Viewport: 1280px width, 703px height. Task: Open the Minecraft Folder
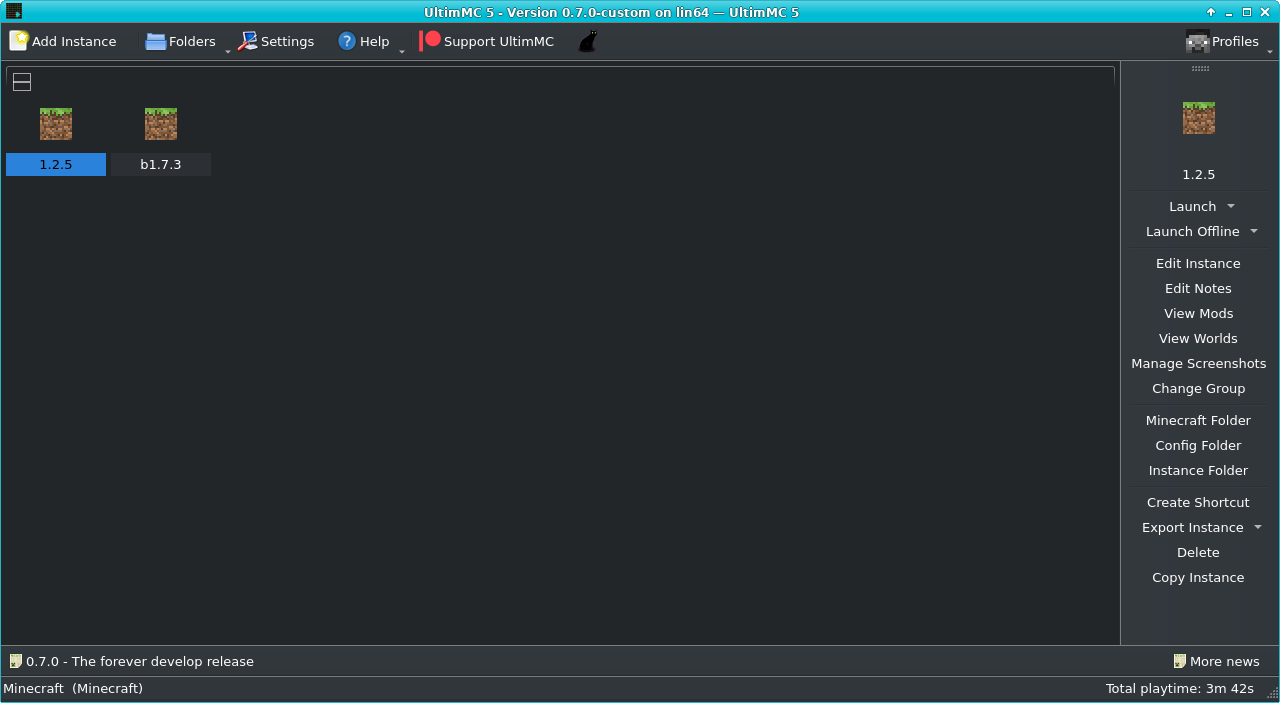(x=1198, y=420)
